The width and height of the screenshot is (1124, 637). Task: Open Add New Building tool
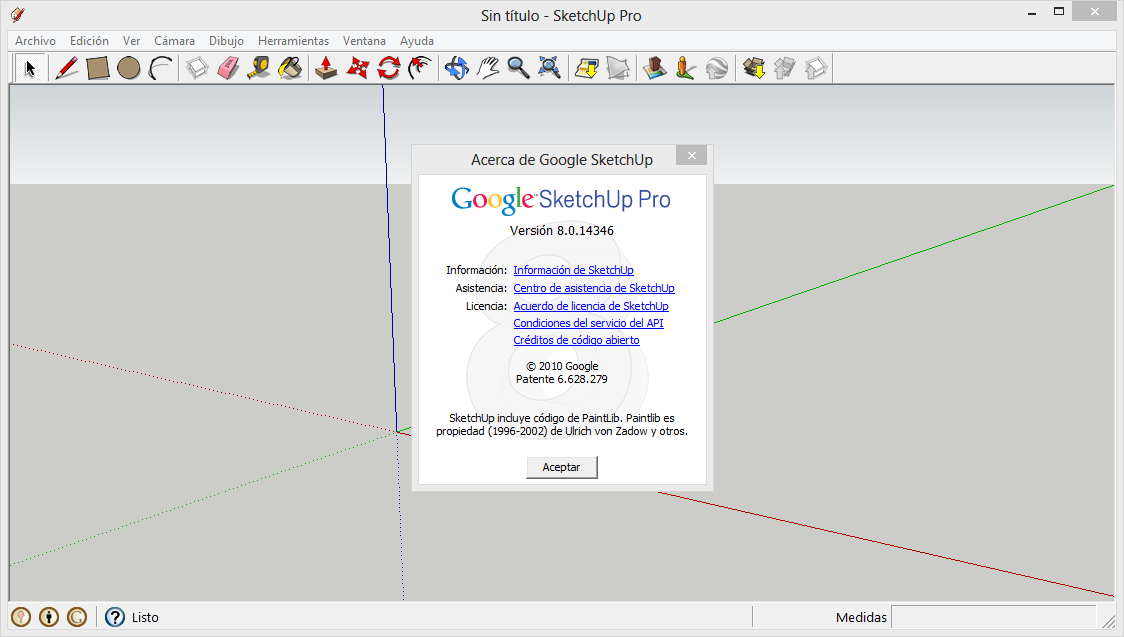click(654, 68)
